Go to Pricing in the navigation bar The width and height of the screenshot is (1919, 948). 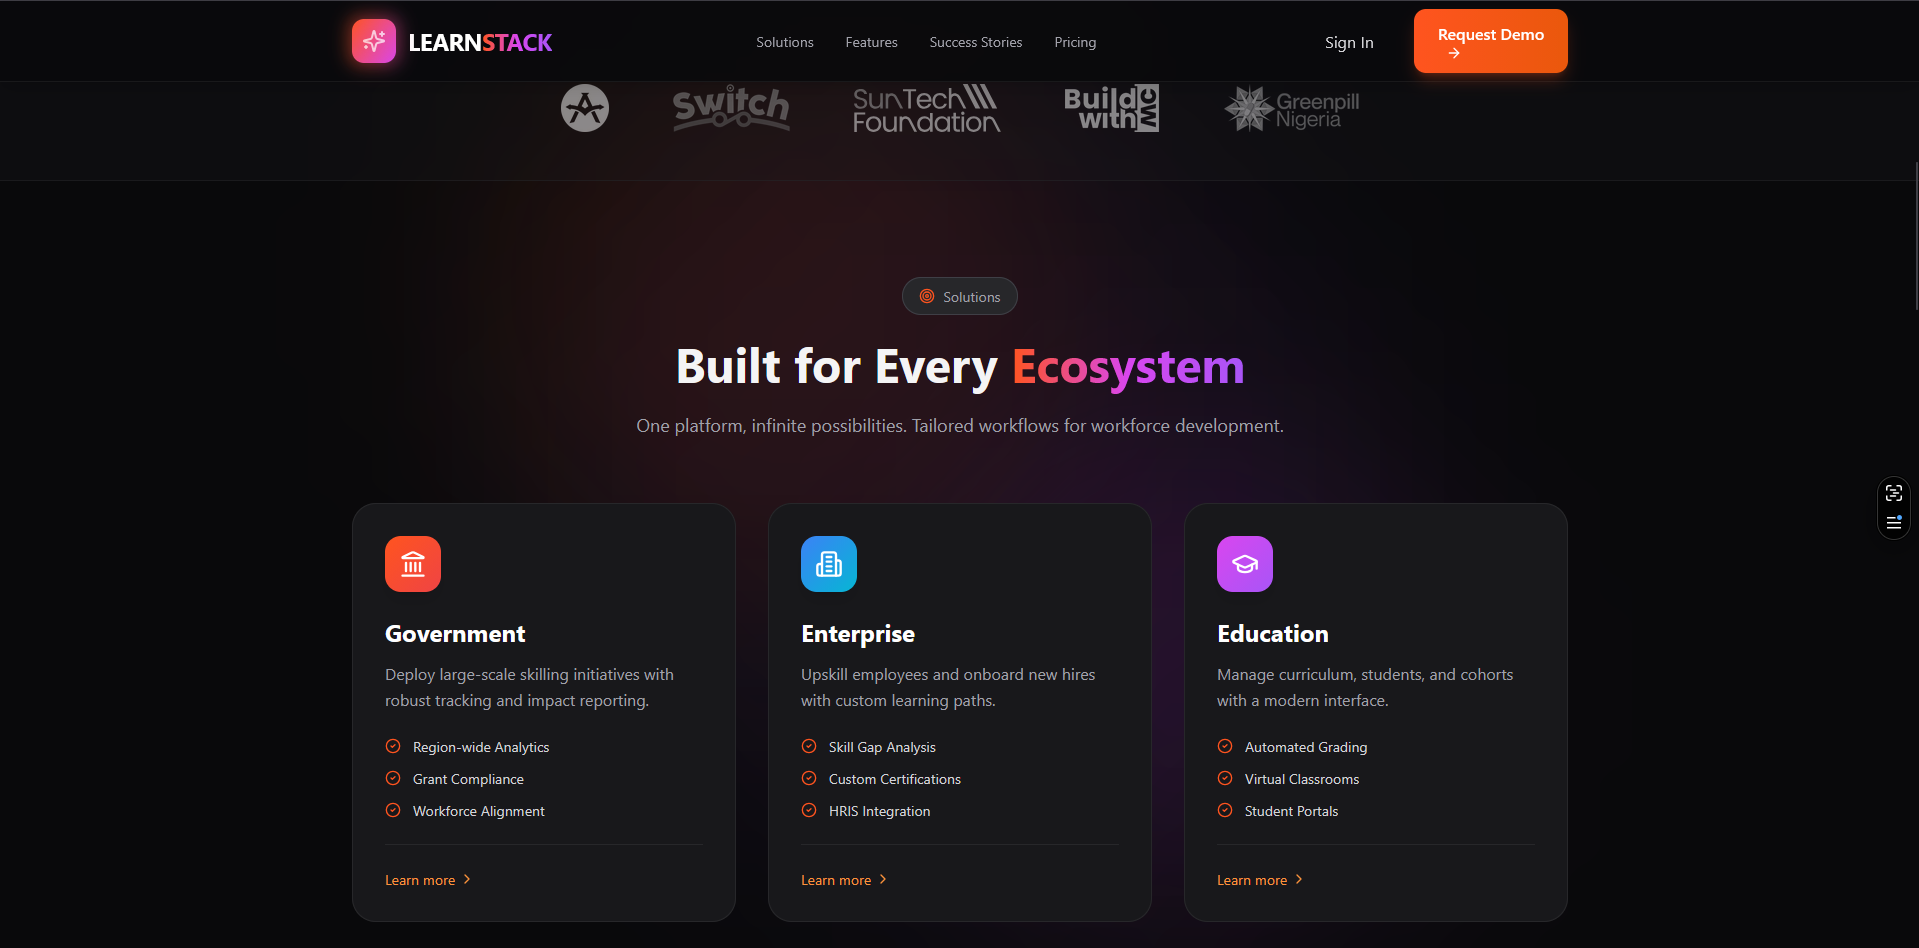1075,42
